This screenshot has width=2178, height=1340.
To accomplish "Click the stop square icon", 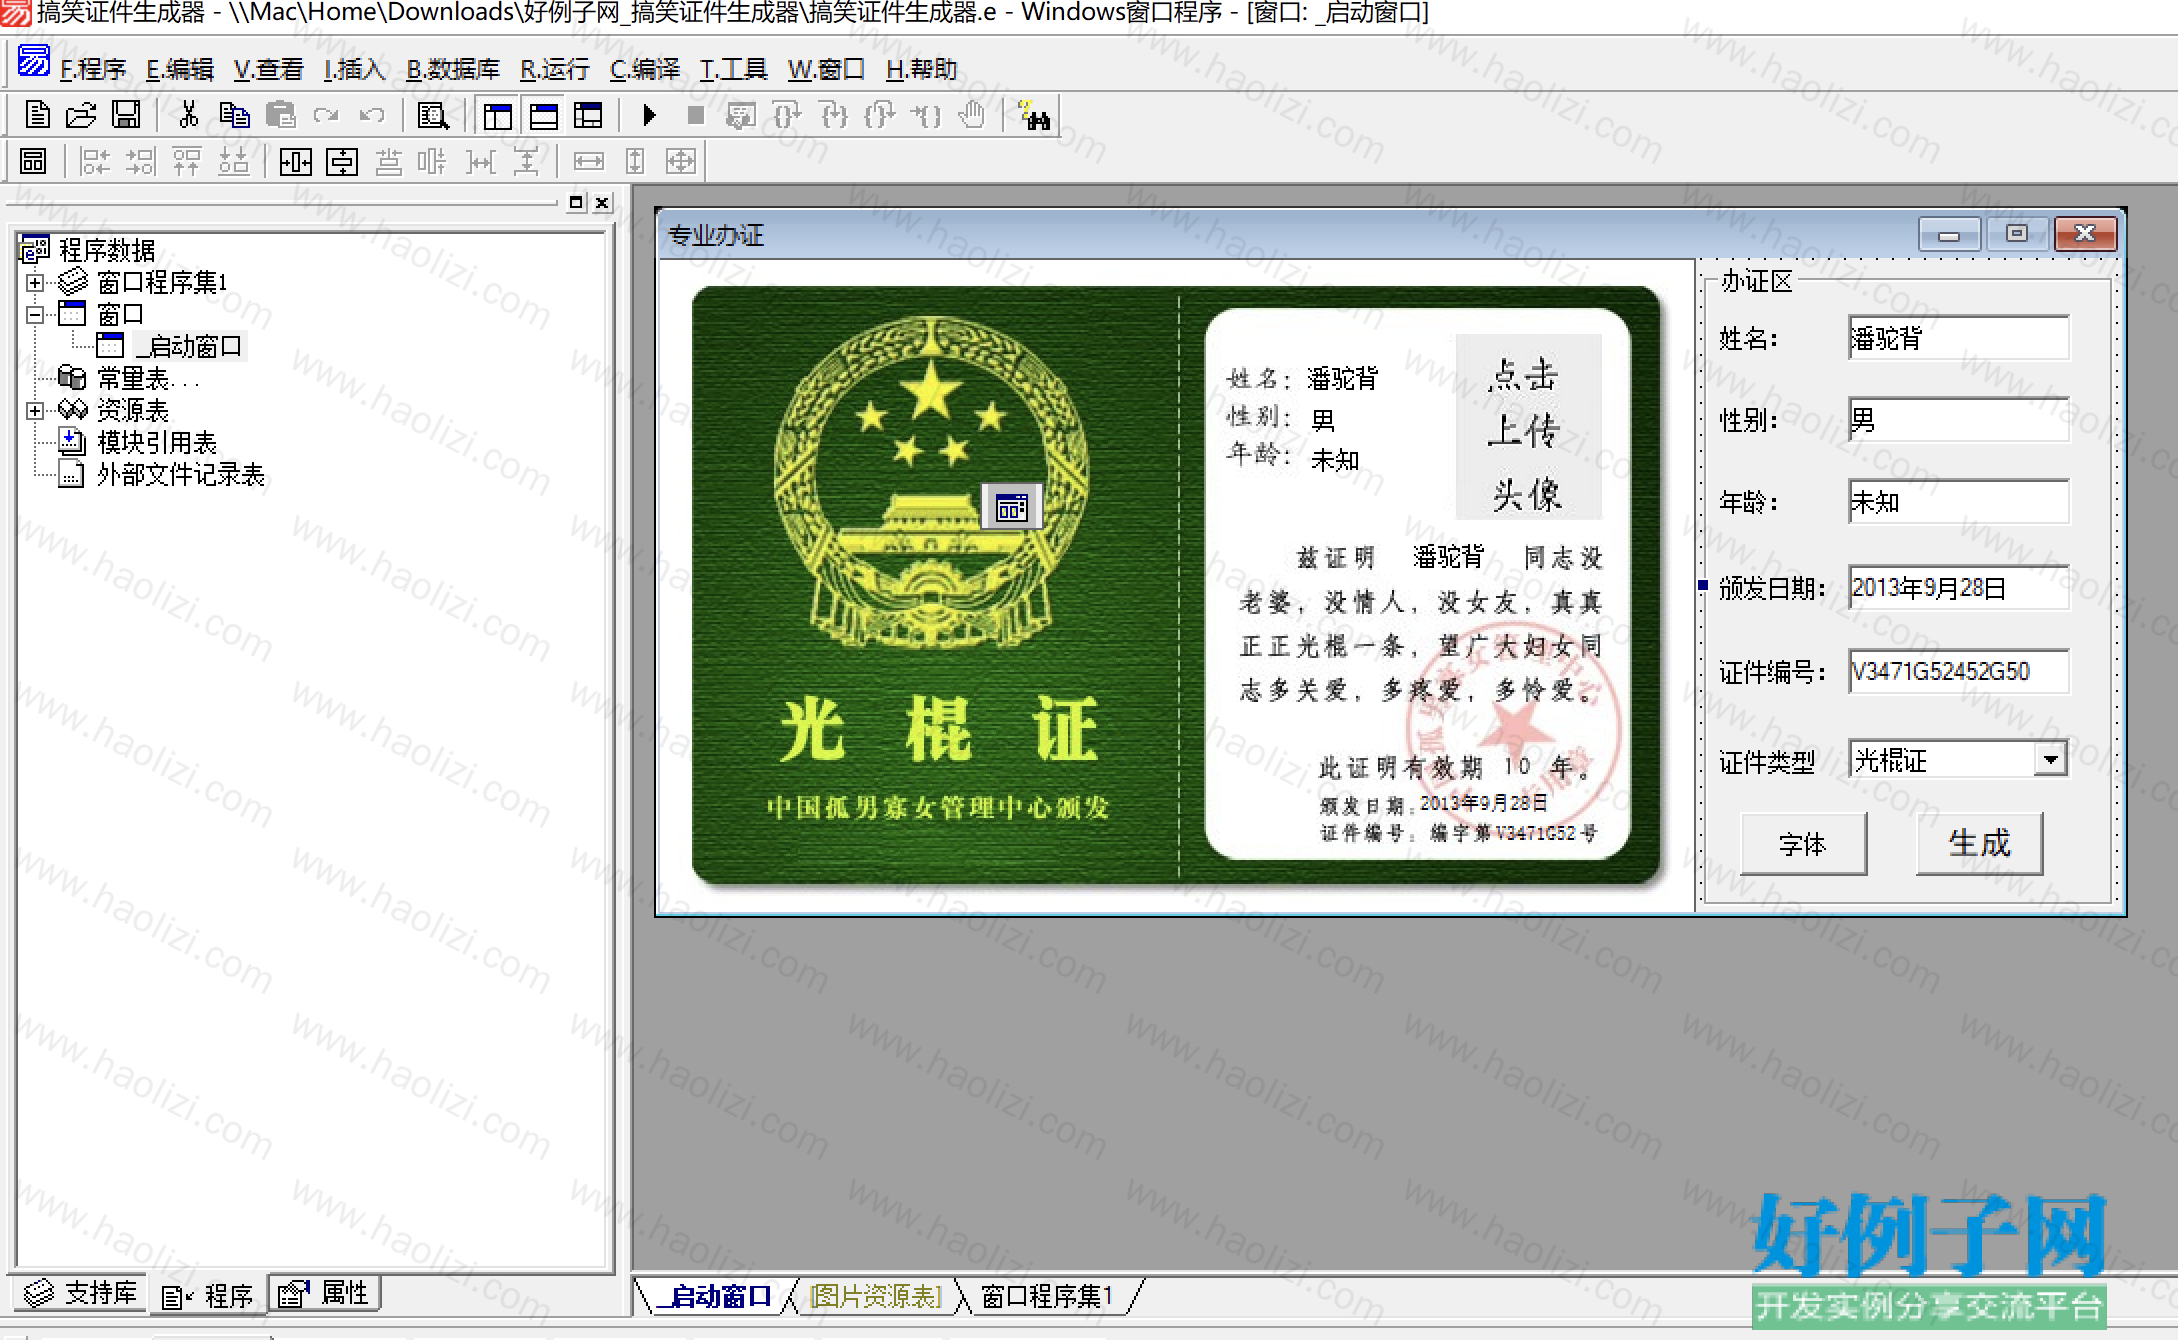I will click(x=696, y=116).
